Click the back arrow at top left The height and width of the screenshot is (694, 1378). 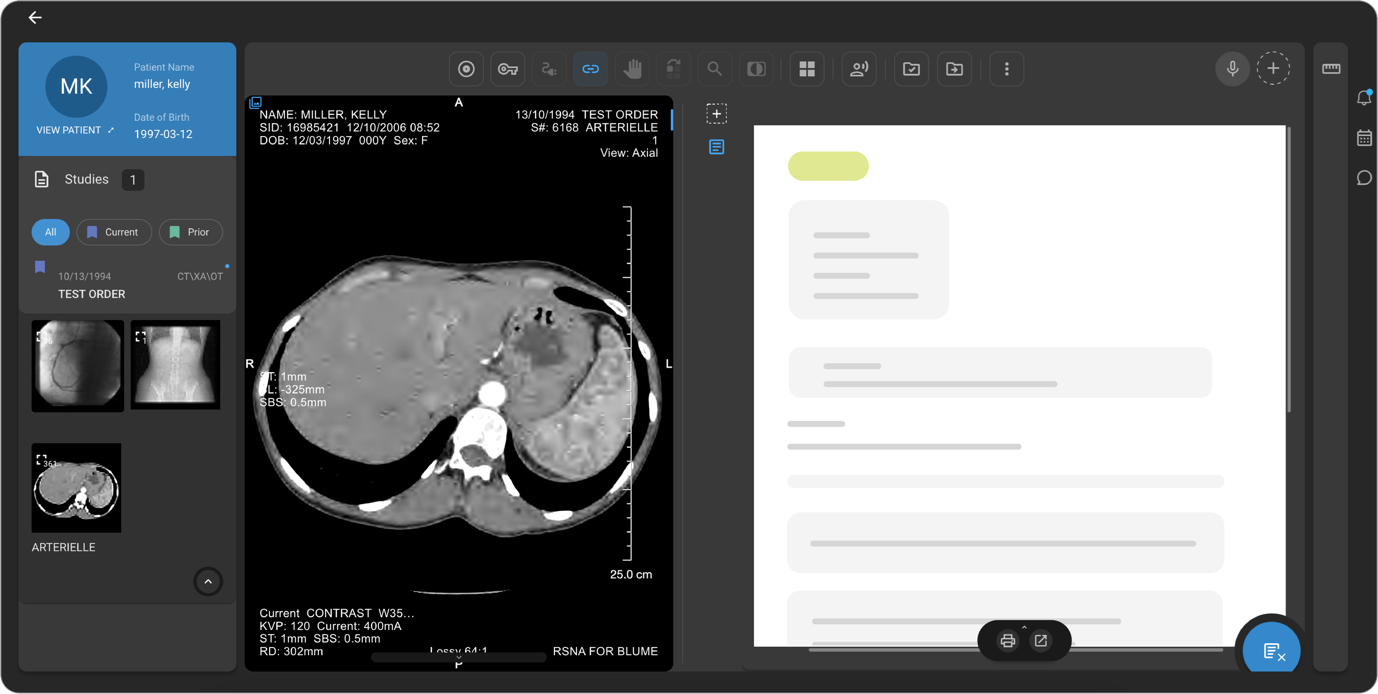[35, 18]
